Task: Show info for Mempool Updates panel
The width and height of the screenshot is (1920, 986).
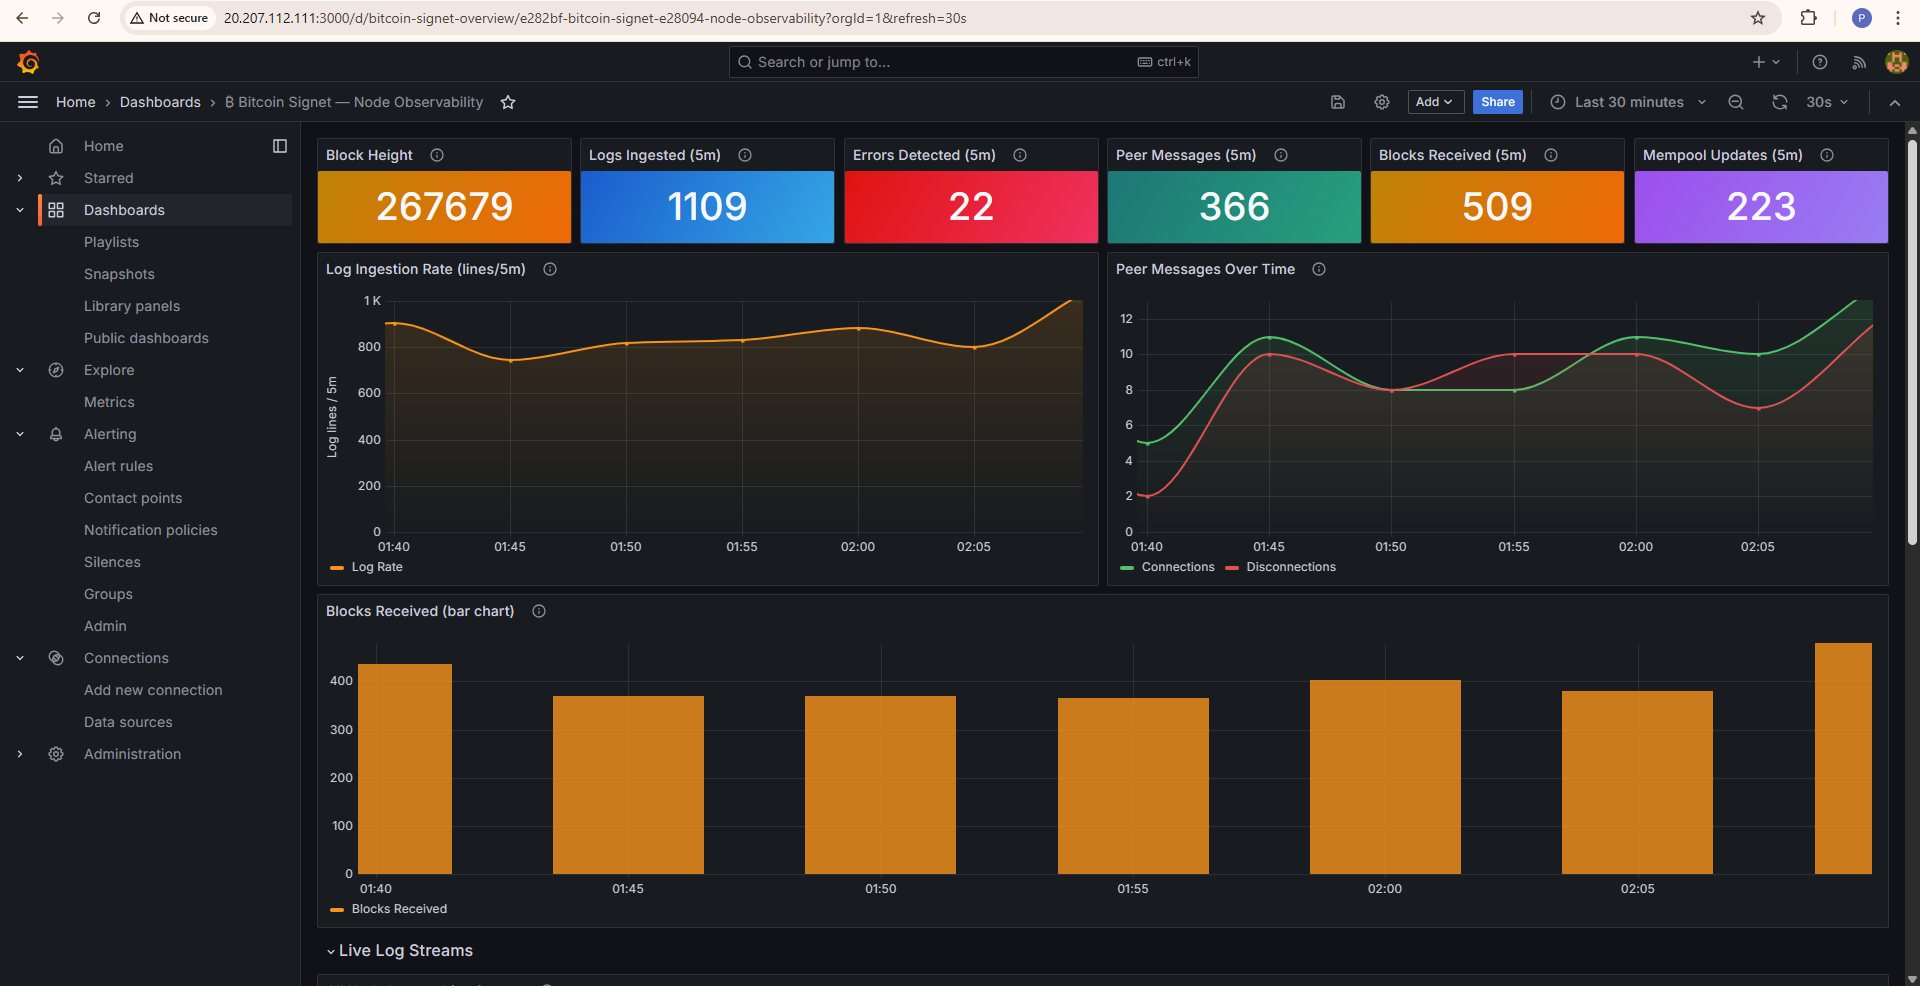Action: click(x=1827, y=155)
